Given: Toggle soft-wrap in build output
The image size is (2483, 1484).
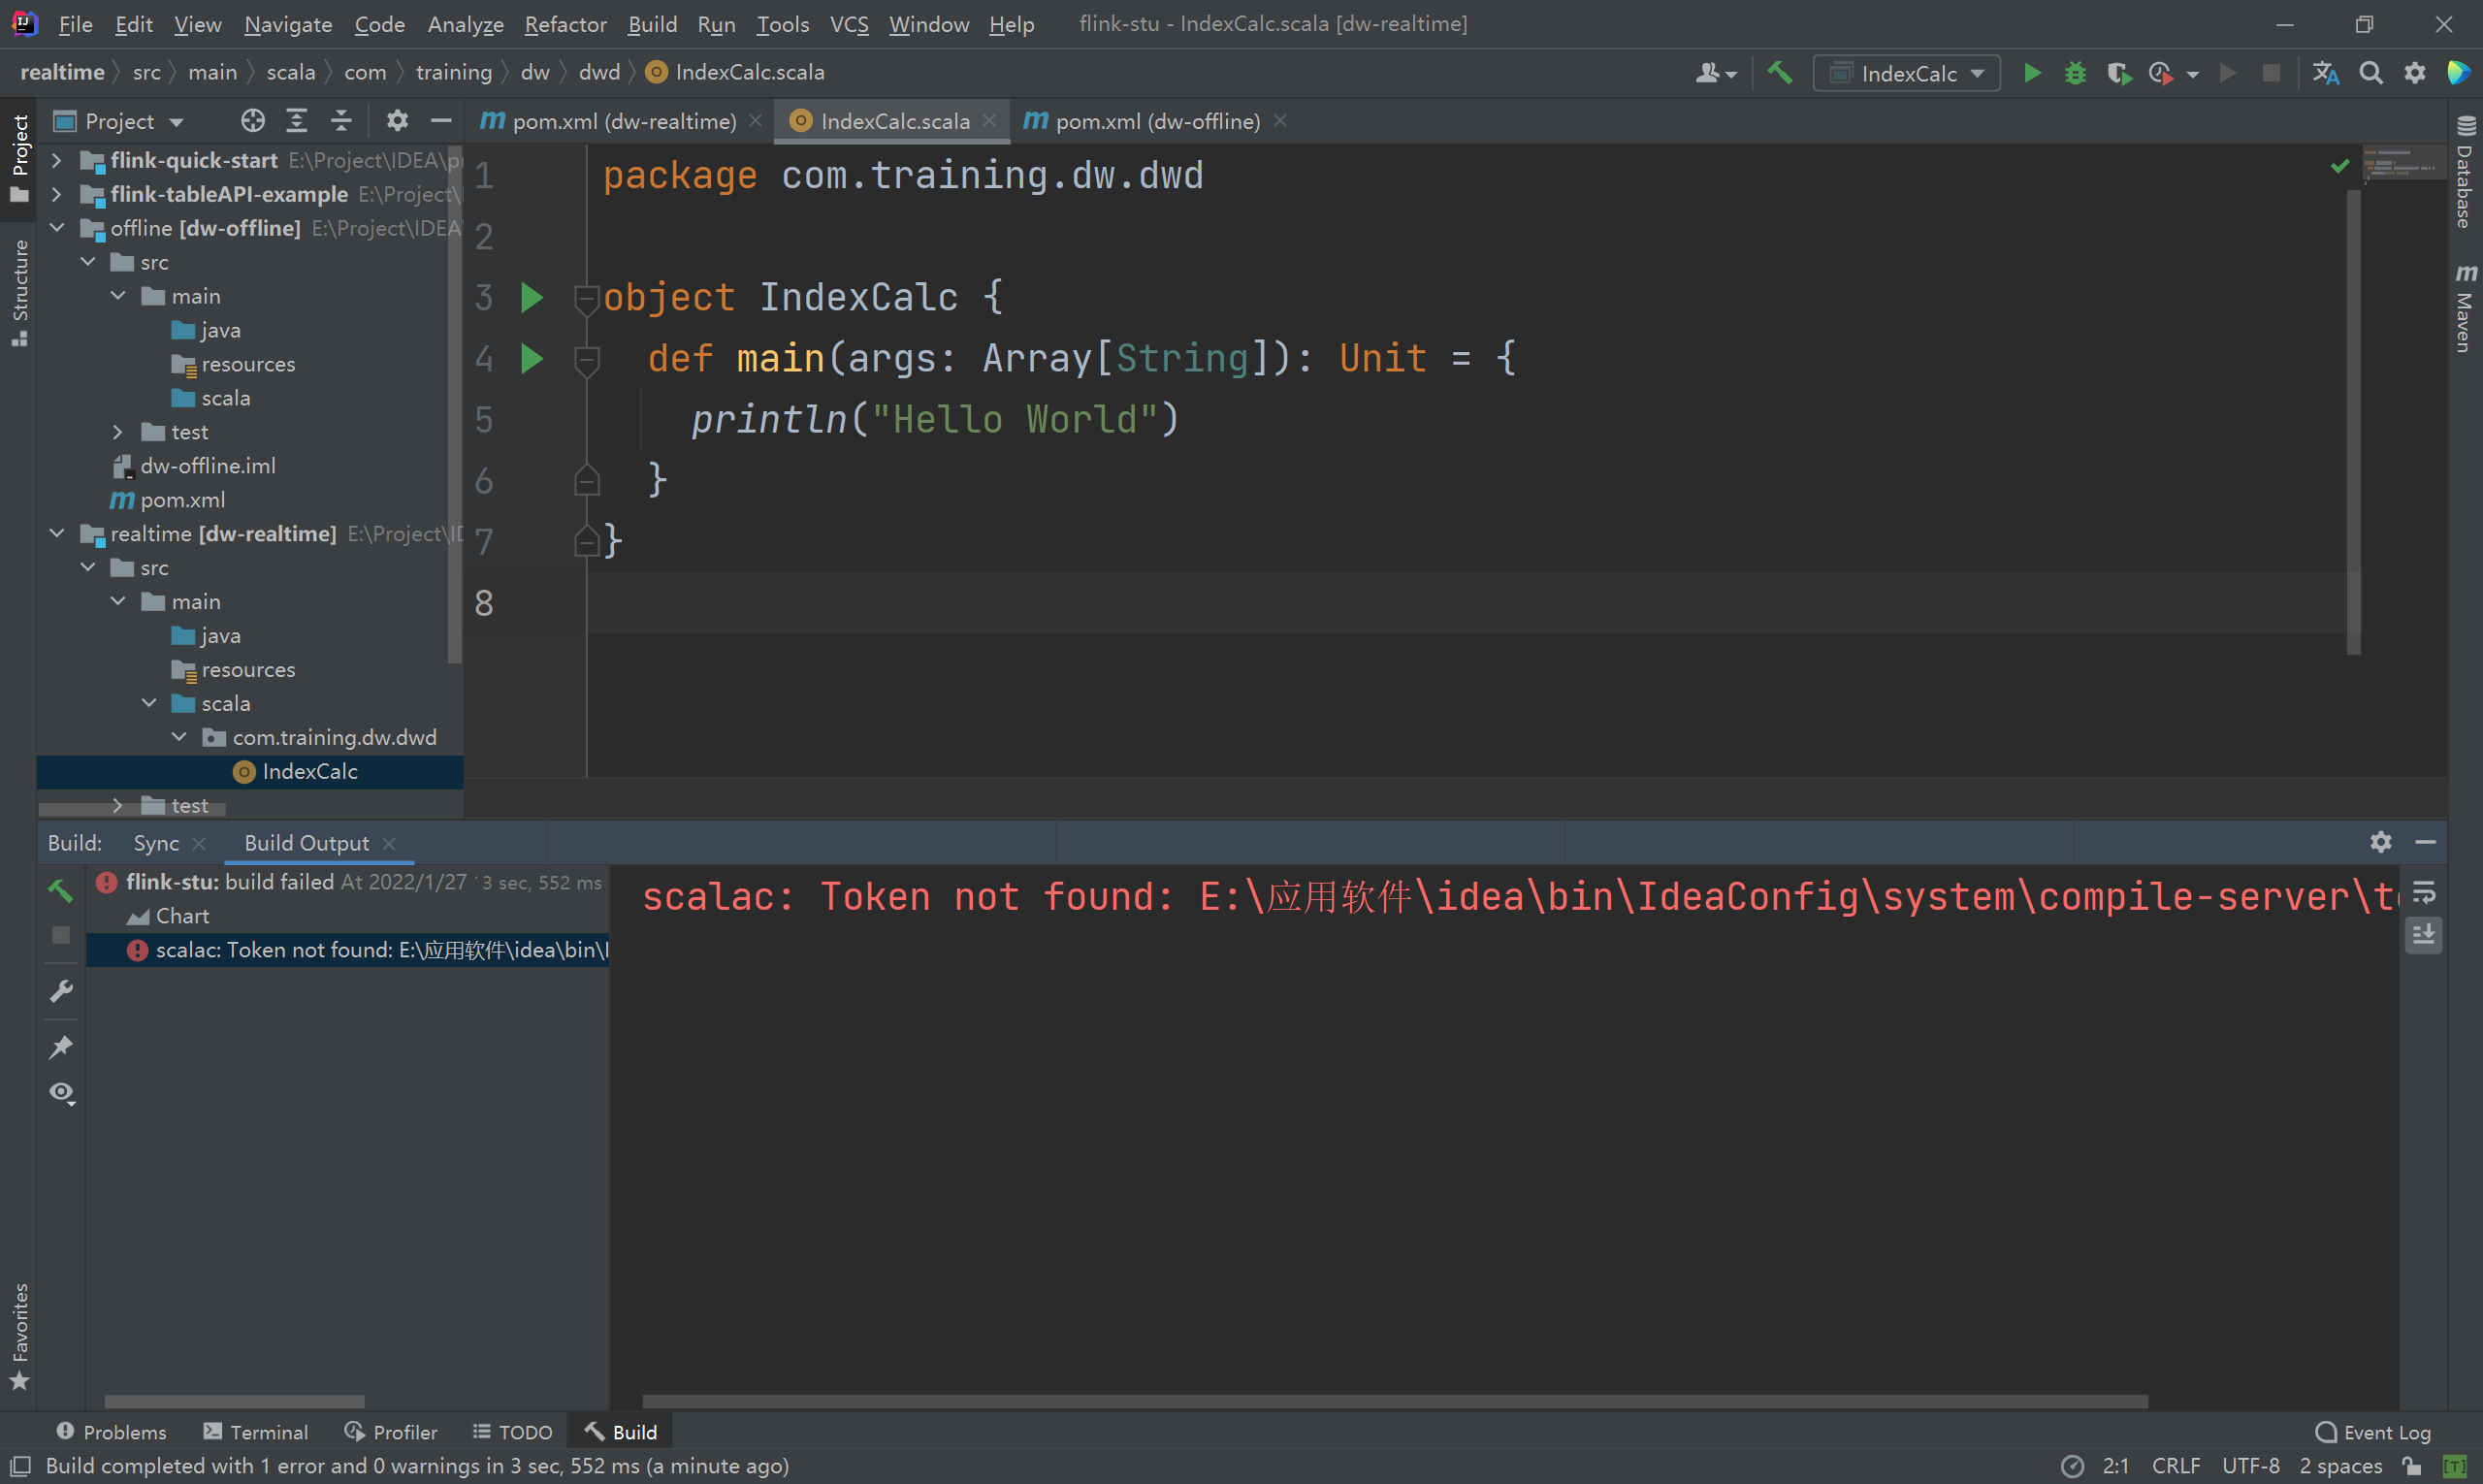Looking at the screenshot, I should coord(2424,892).
